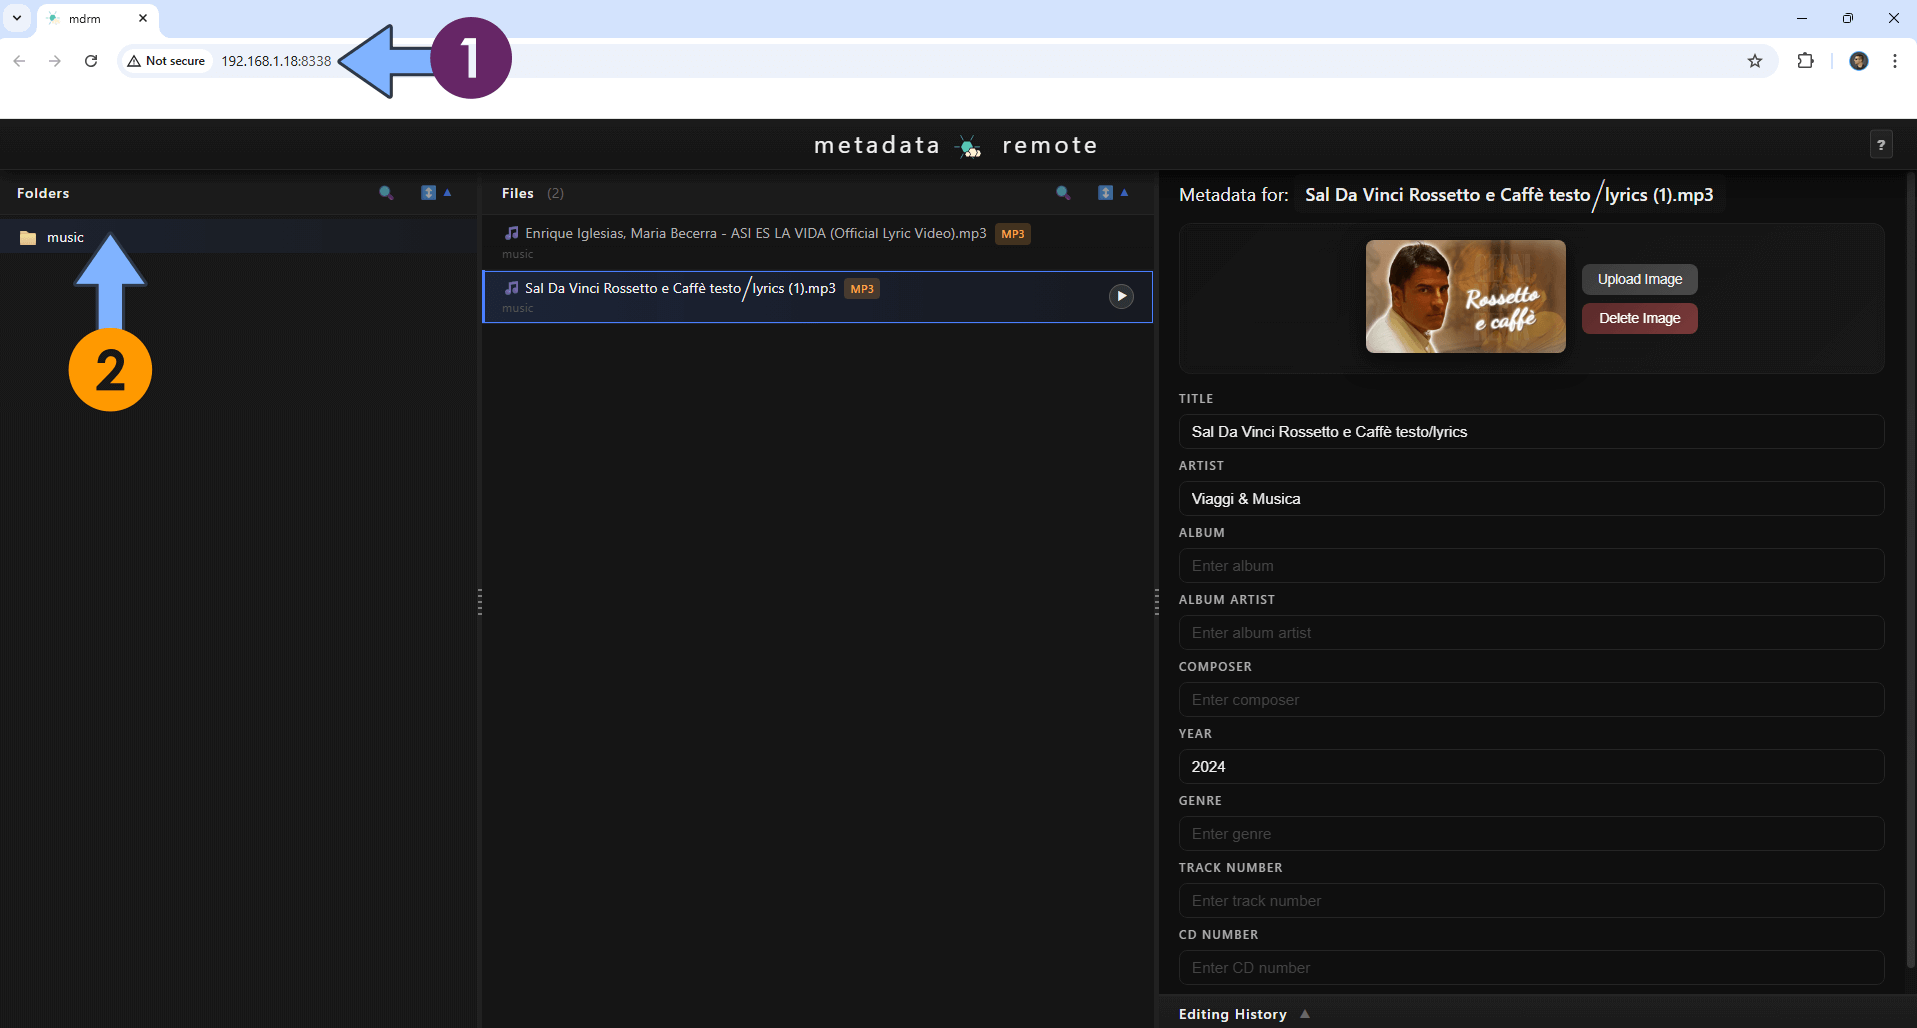Reload the page in the browser
The image size is (1917, 1028).
click(x=91, y=61)
